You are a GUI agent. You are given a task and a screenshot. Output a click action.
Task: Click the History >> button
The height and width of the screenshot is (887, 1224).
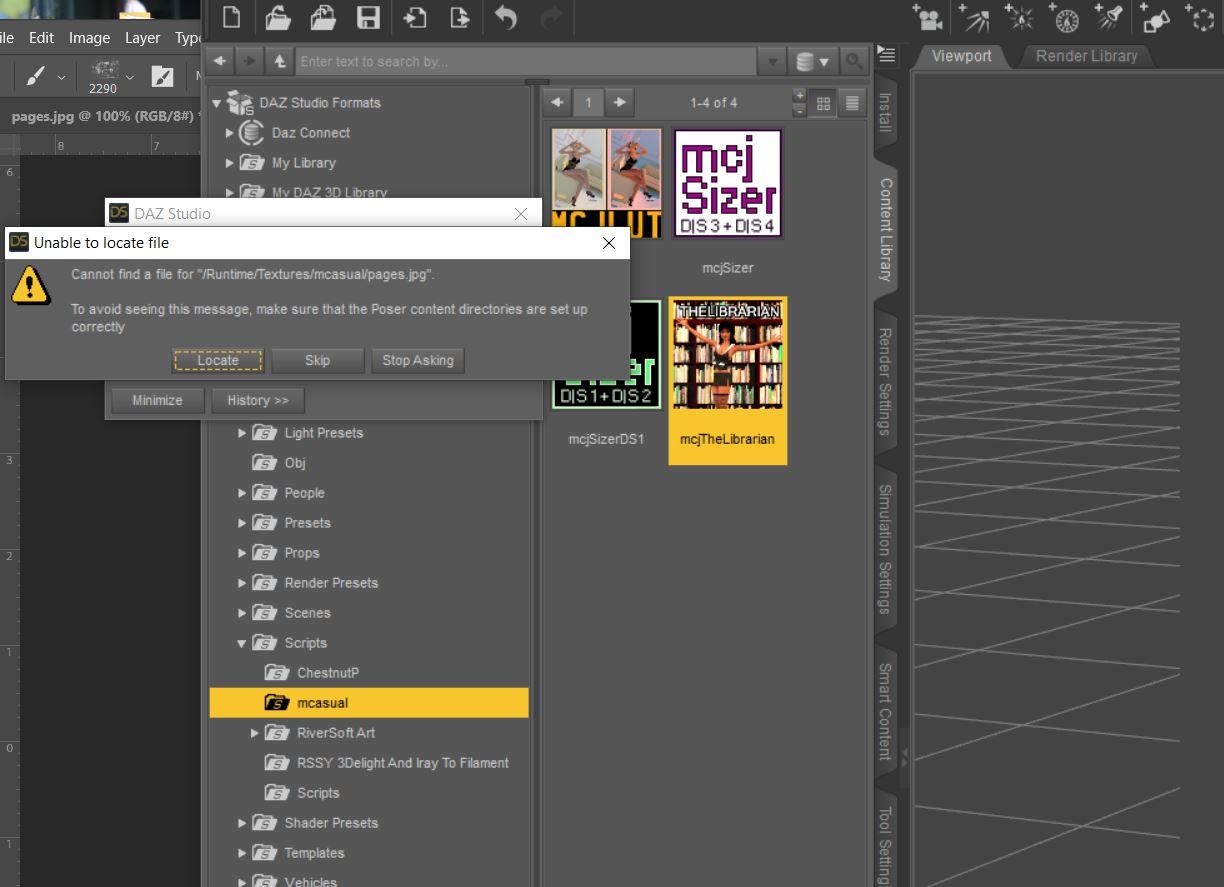(257, 400)
